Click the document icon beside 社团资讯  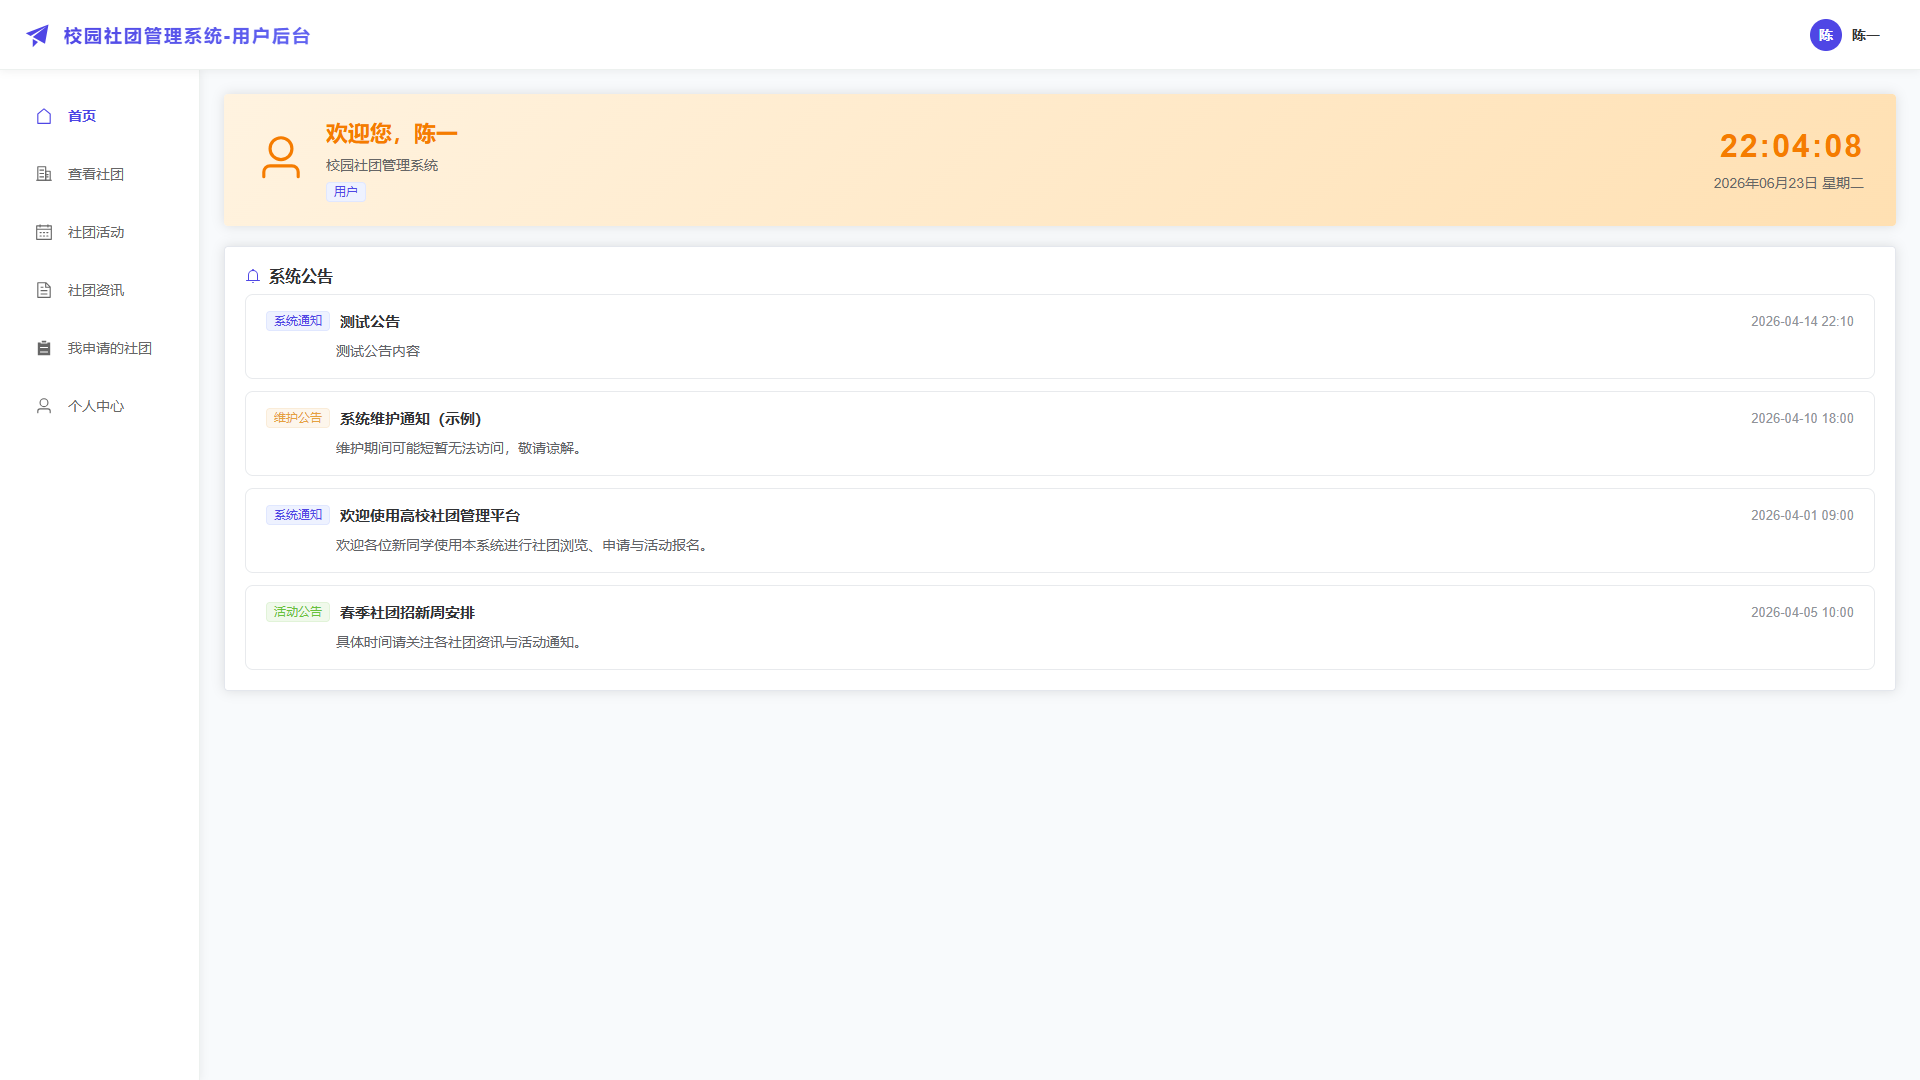(44, 290)
